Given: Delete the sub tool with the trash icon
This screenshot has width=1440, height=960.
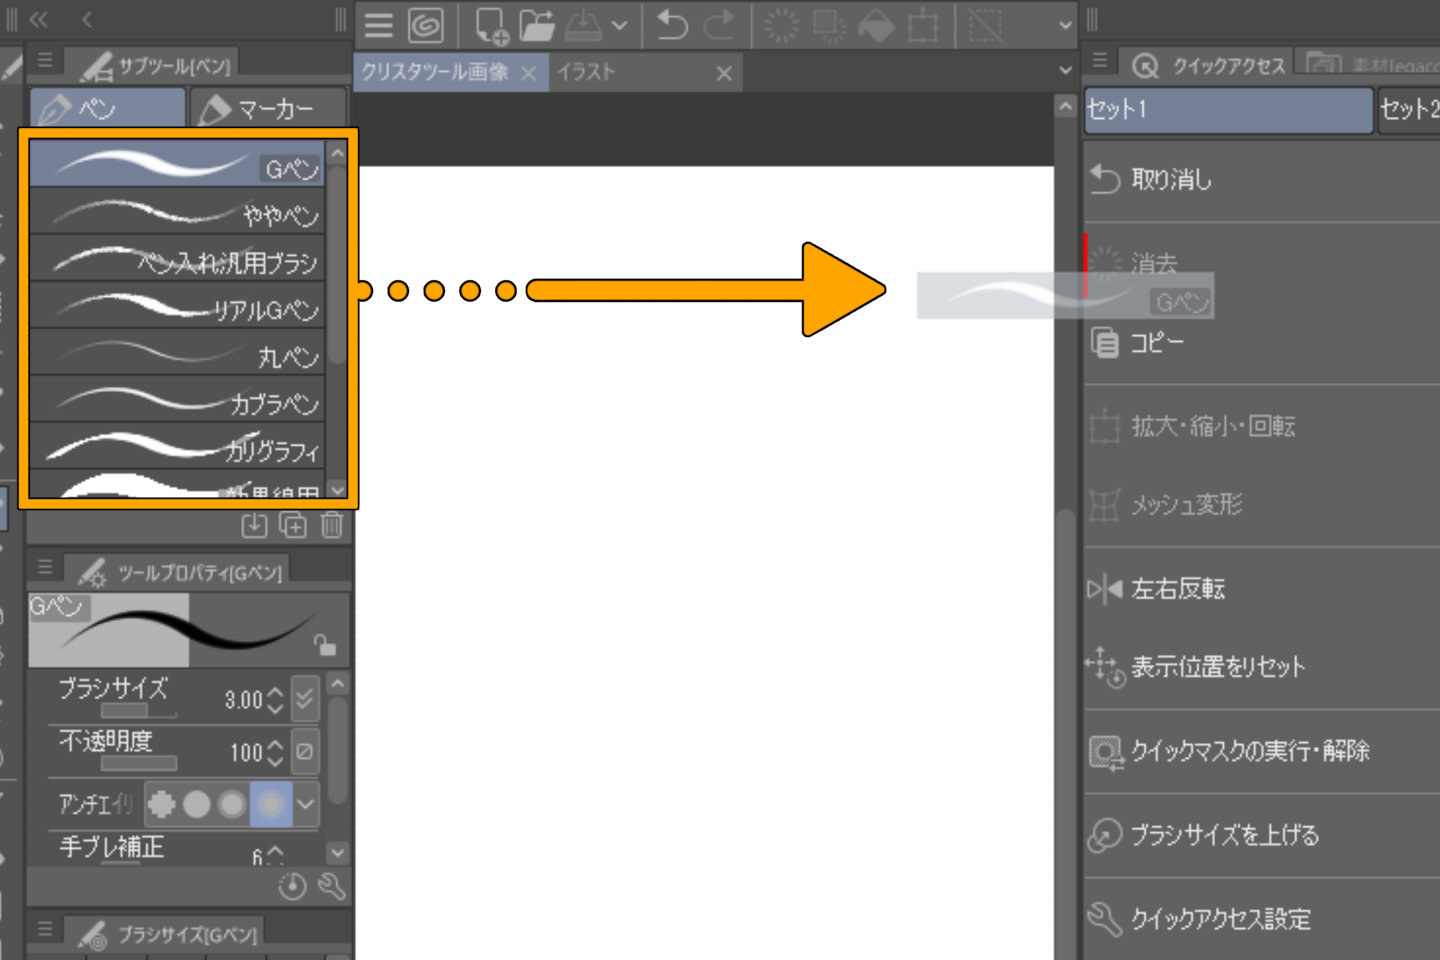Looking at the screenshot, I should 332,524.
